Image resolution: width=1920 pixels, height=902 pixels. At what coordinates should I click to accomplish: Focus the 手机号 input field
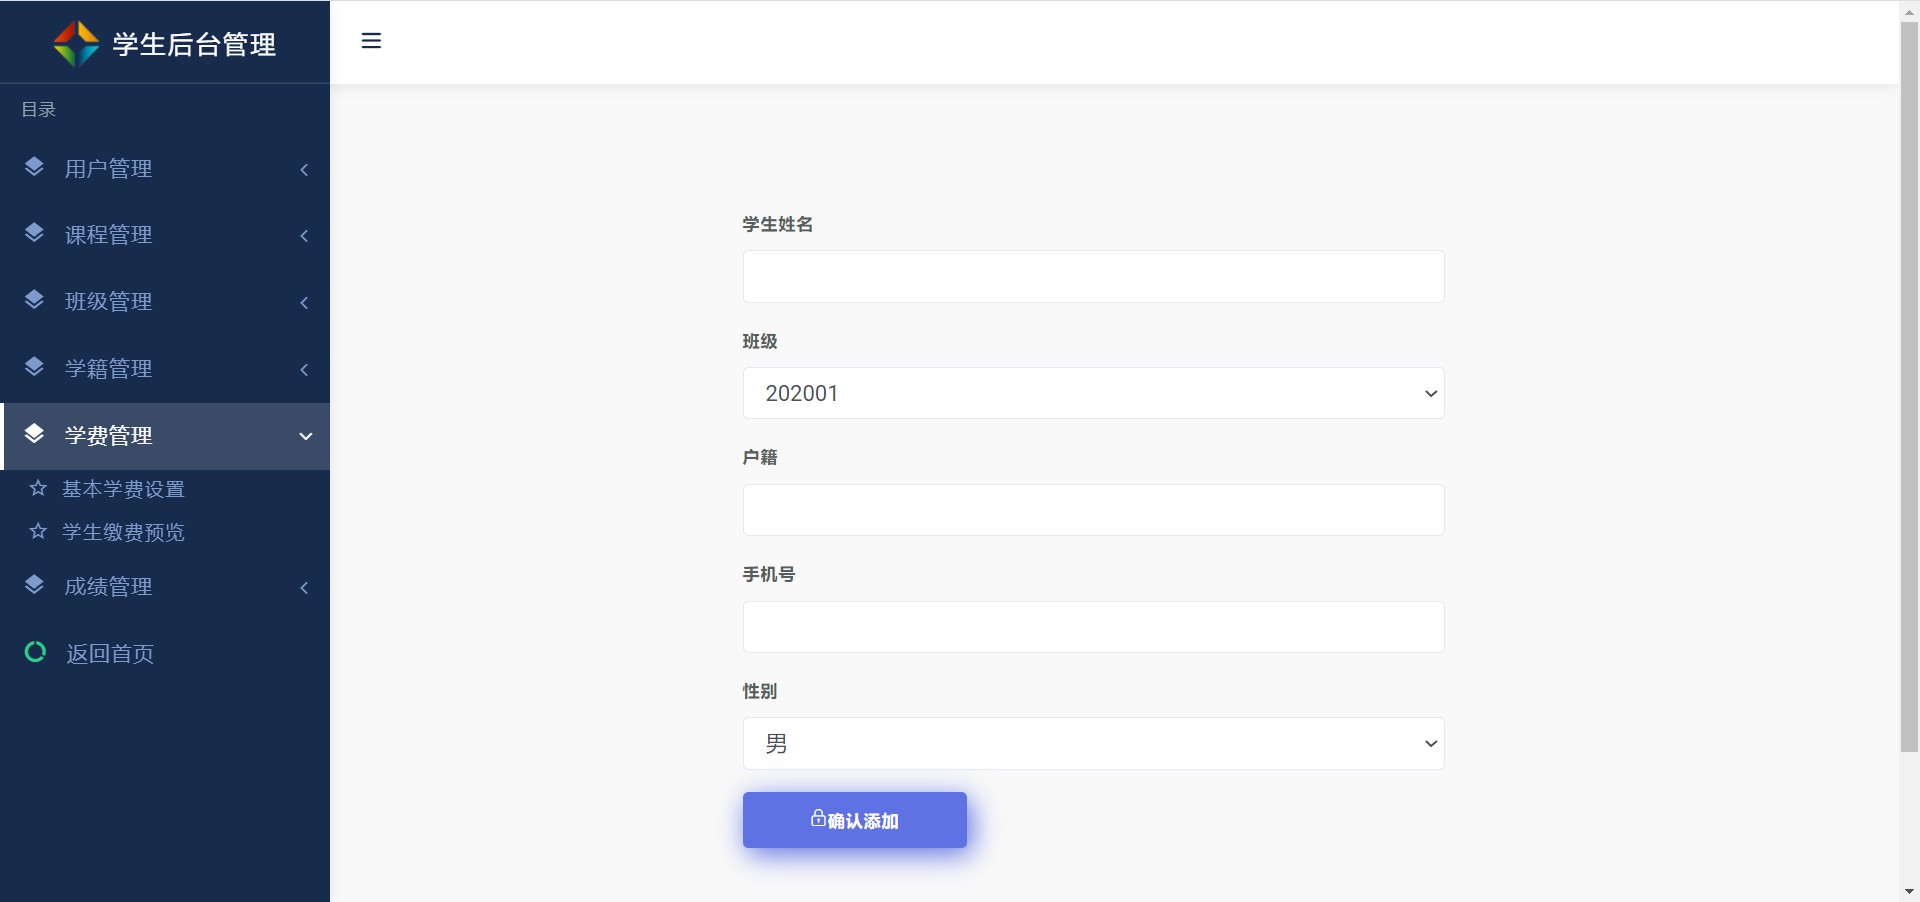[x=1093, y=627]
